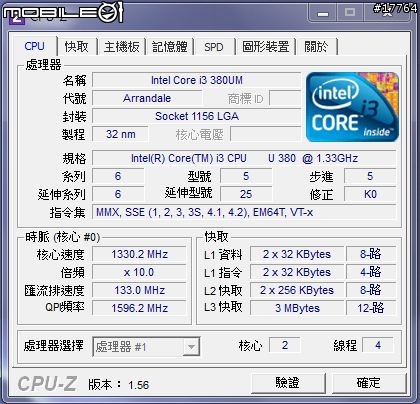Image resolution: width=420 pixels, height=404 pixels.
Task: Click the 確定 button
Action: 369,383
